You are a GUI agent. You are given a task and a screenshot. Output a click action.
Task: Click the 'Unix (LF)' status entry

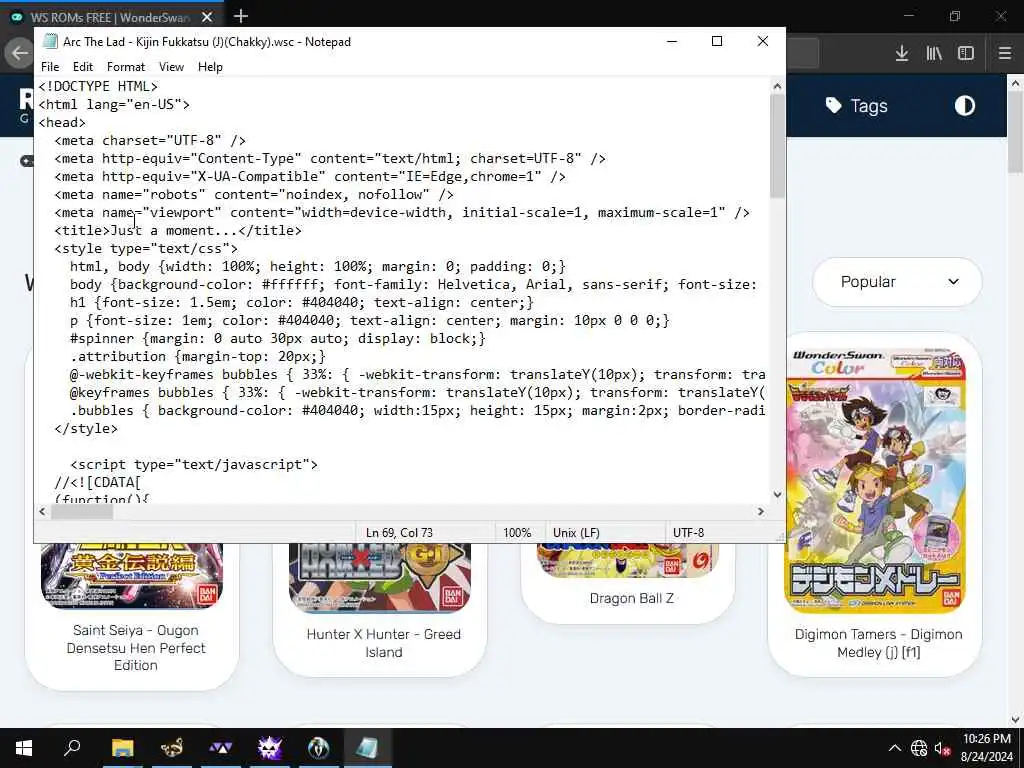click(x=576, y=533)
